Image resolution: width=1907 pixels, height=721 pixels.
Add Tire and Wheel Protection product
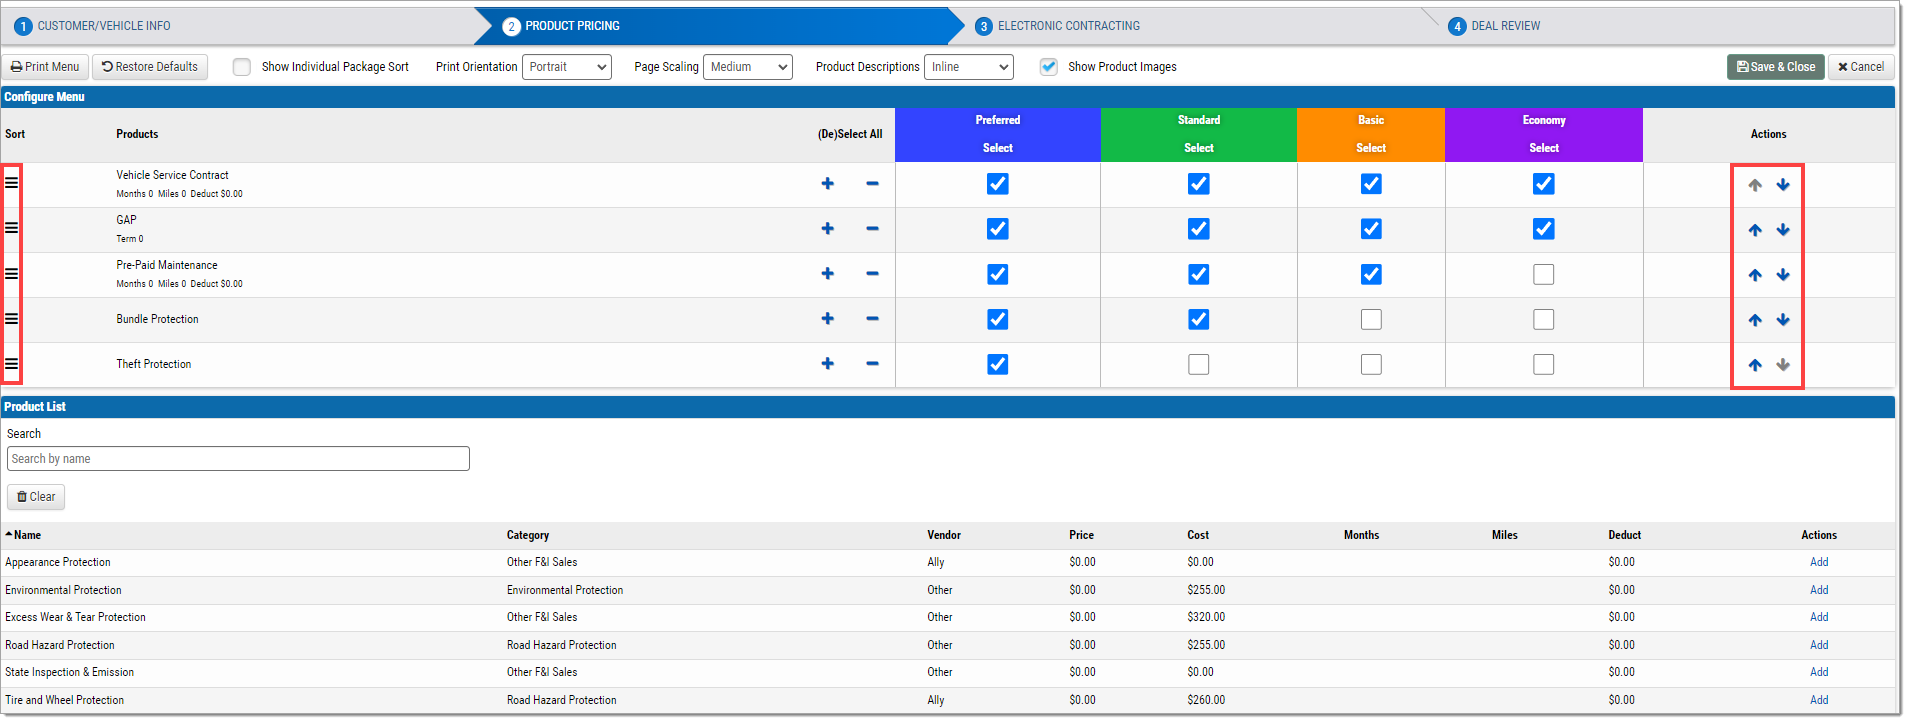[1819, 700]
